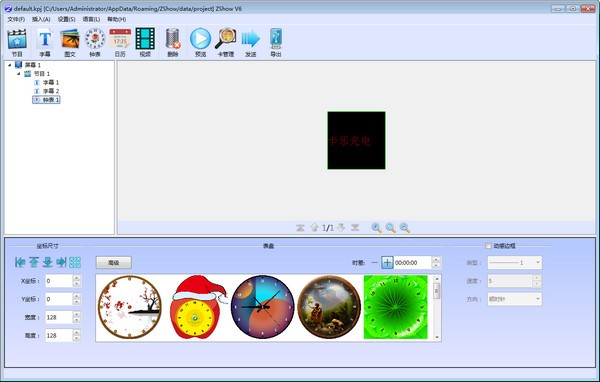This screenshot has width=600, height=382.
Task: Click the 导出 USB export icon
Action: click(x=276, y=42)
